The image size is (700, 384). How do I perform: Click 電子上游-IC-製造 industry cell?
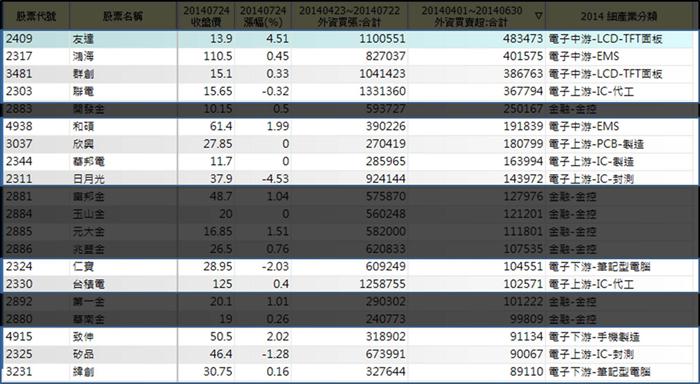pos(591,161)
